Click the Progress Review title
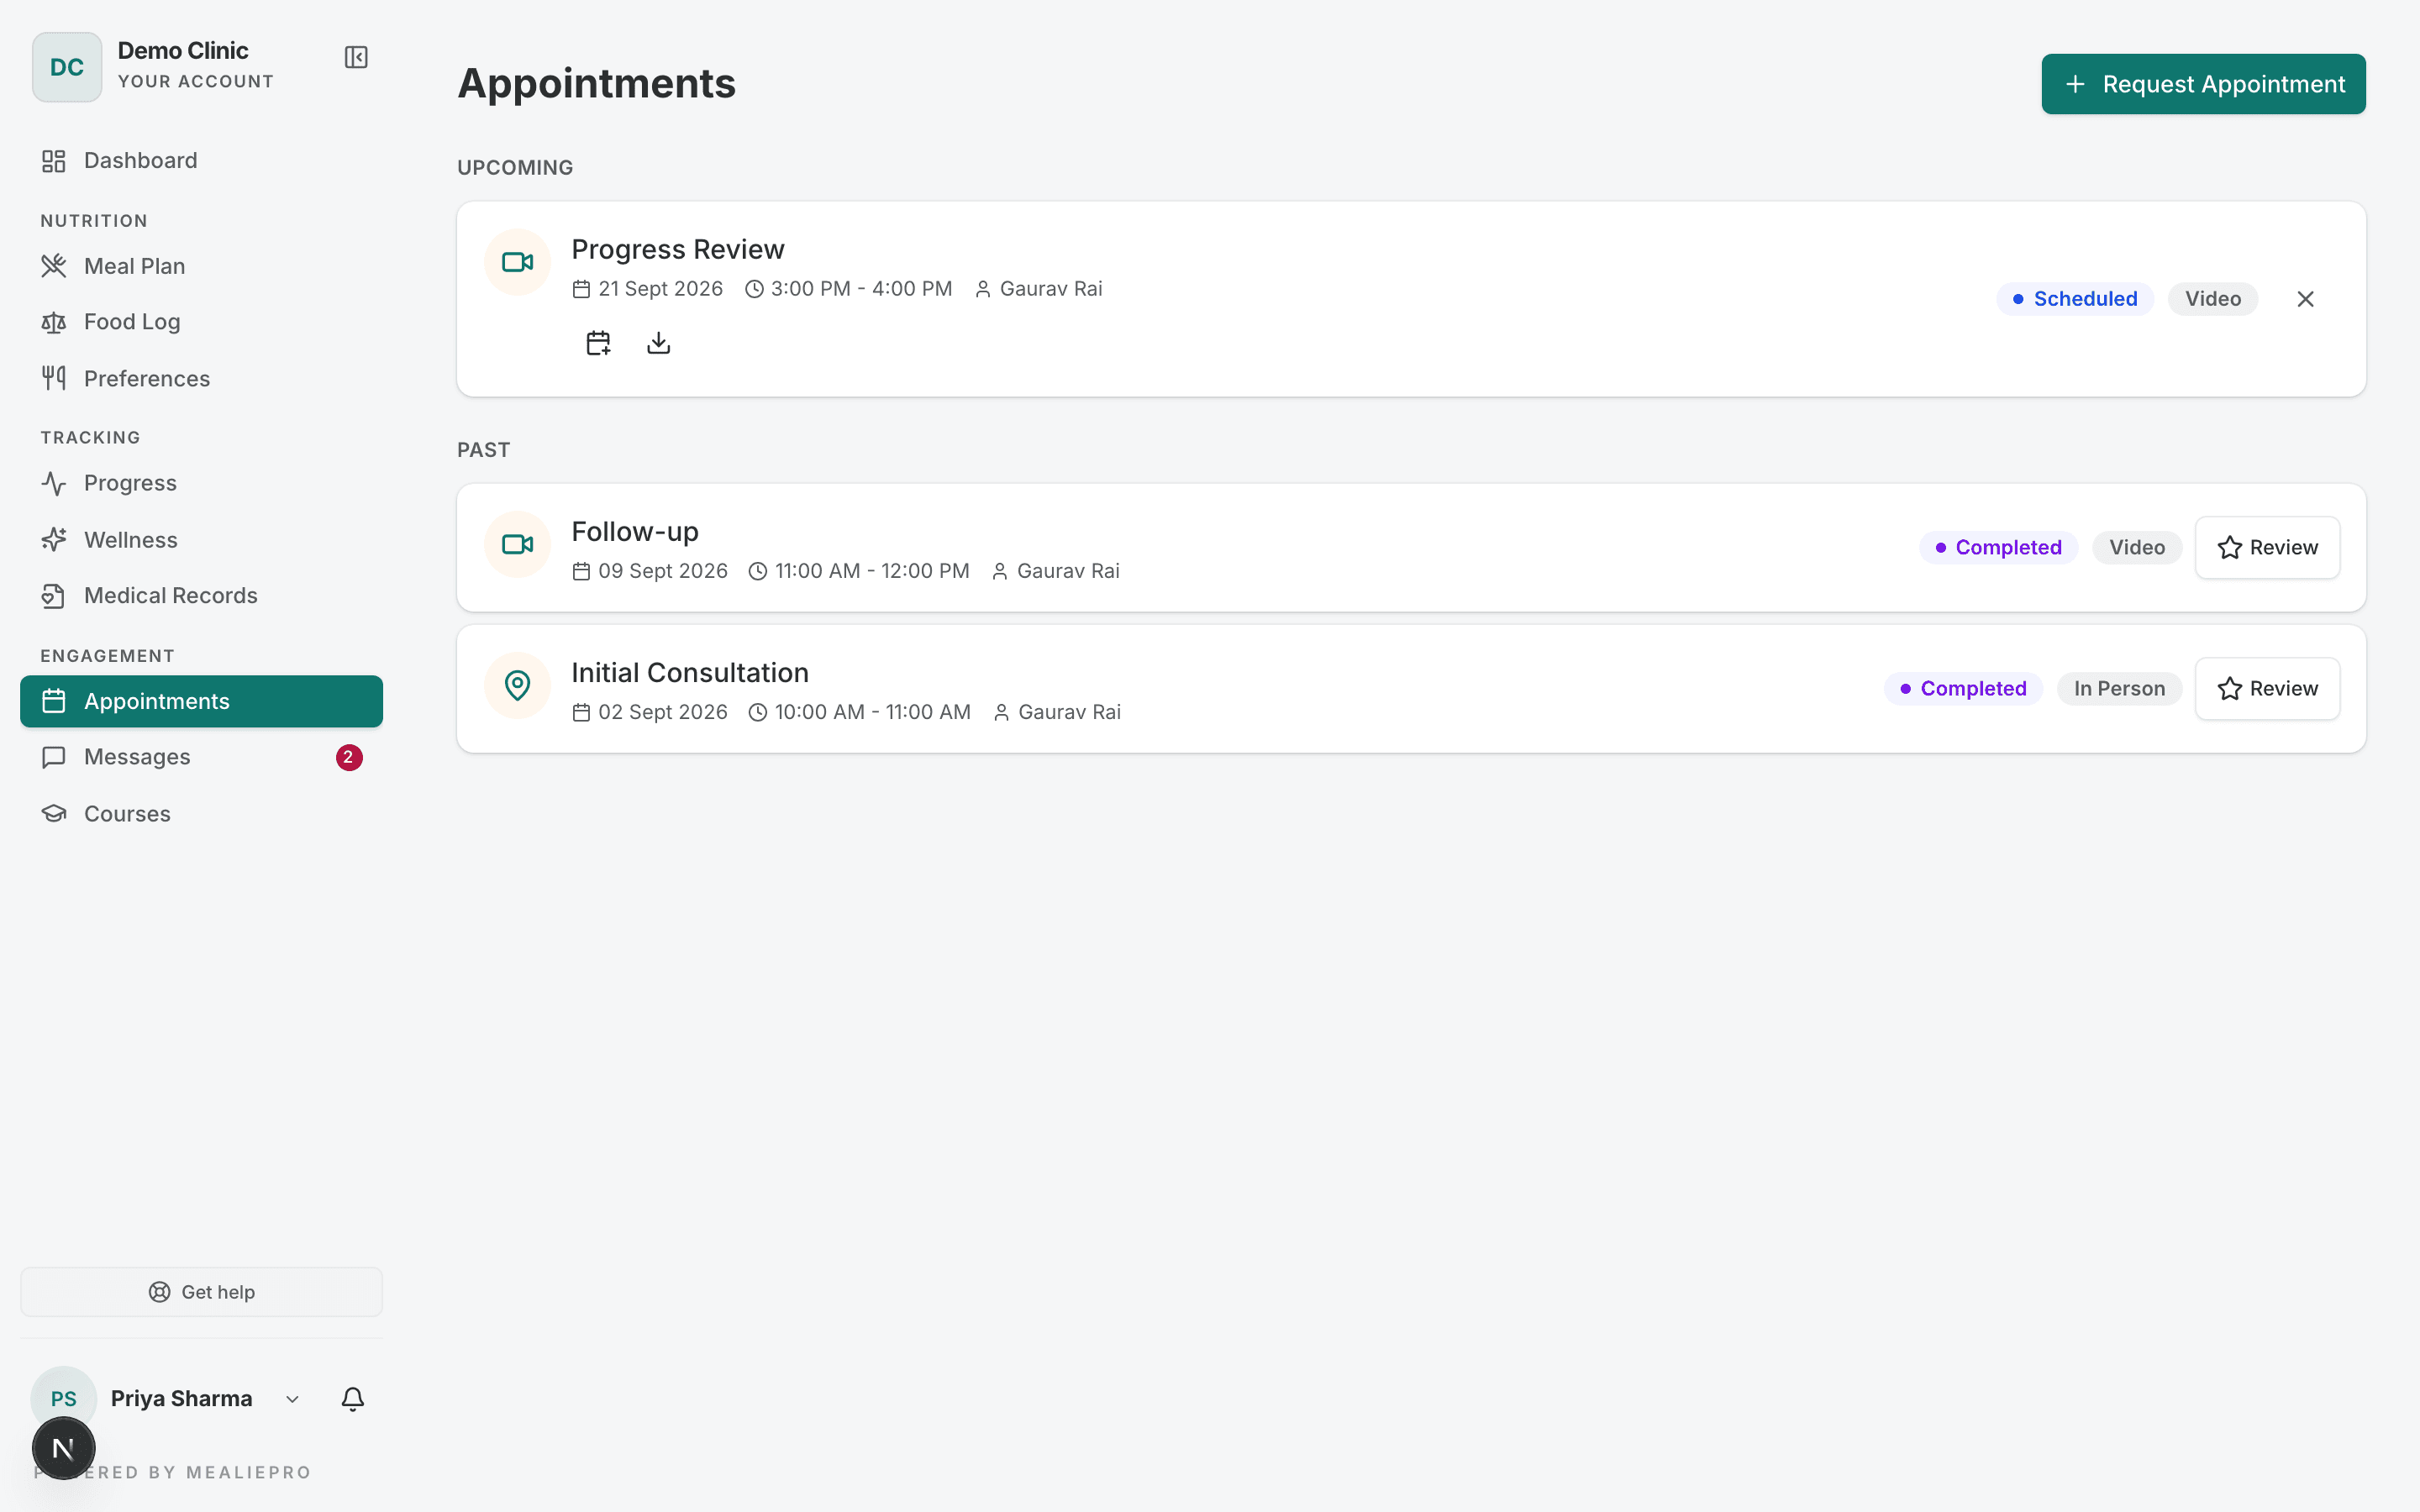This screenshot has height=1512, width=2420. (x=678, y=249)
